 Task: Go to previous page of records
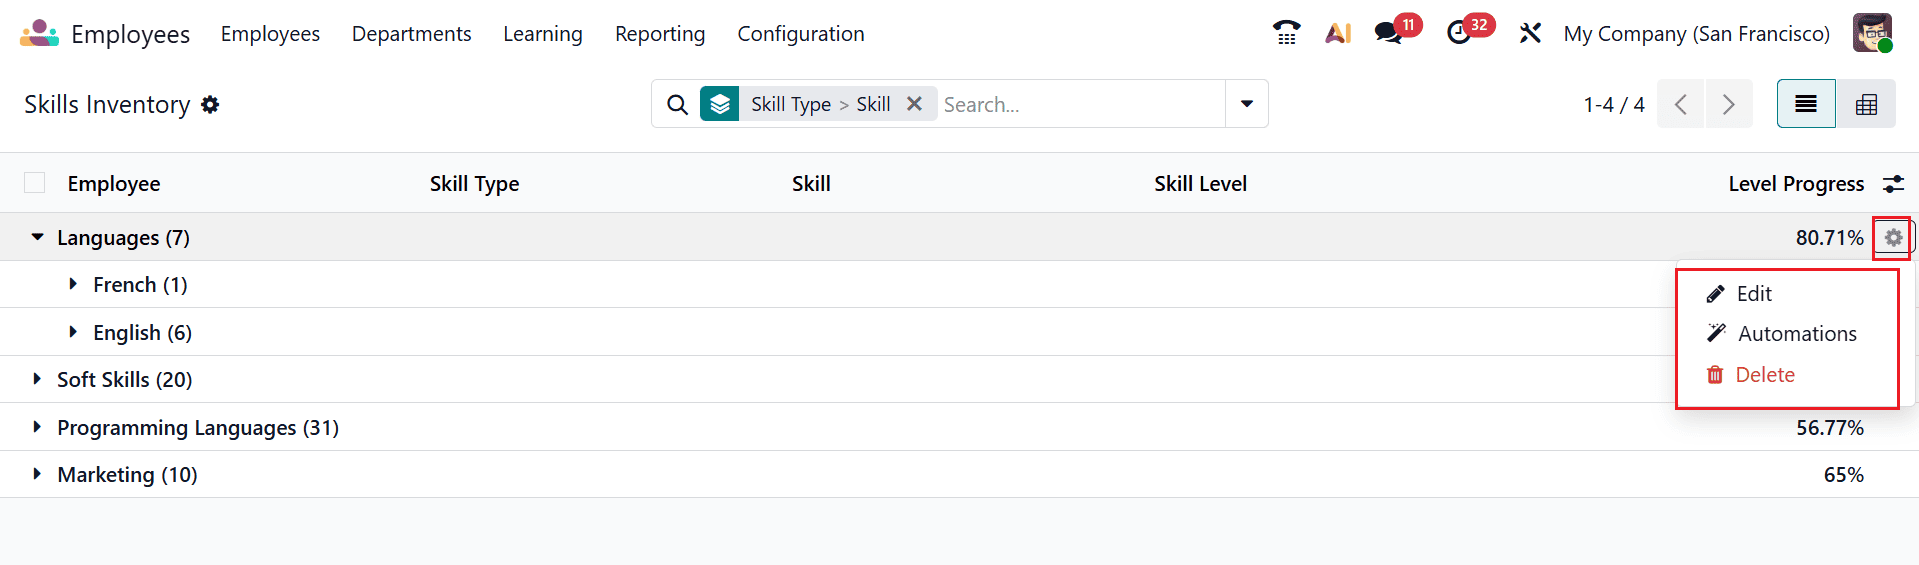[x=1681, y=104]
